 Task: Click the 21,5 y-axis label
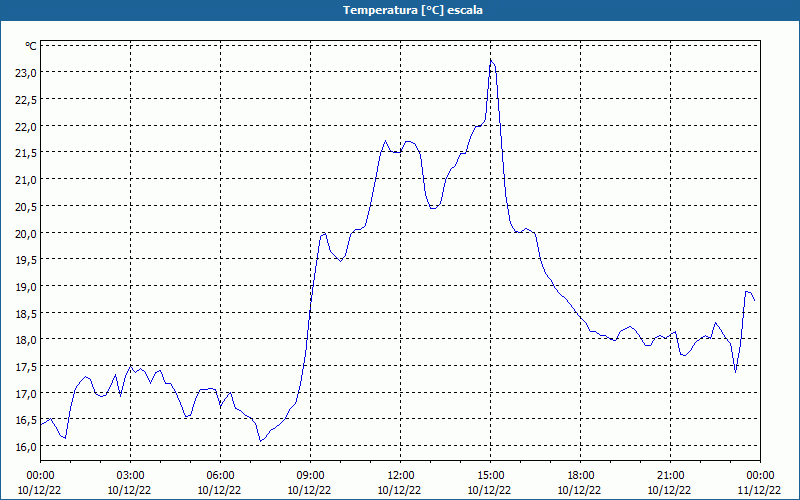[x=26, y=153]
